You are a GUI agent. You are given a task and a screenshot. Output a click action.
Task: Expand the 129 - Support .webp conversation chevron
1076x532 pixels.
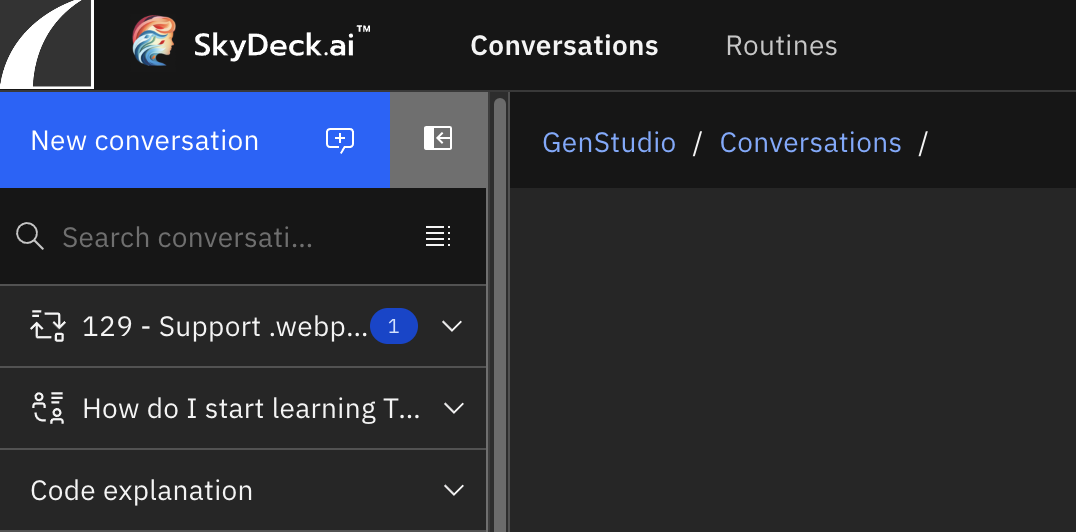coord(452,326)
